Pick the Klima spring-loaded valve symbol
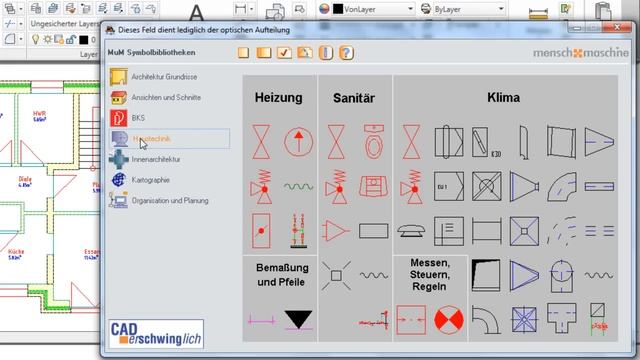640x360 pixels. pos(411,187)
